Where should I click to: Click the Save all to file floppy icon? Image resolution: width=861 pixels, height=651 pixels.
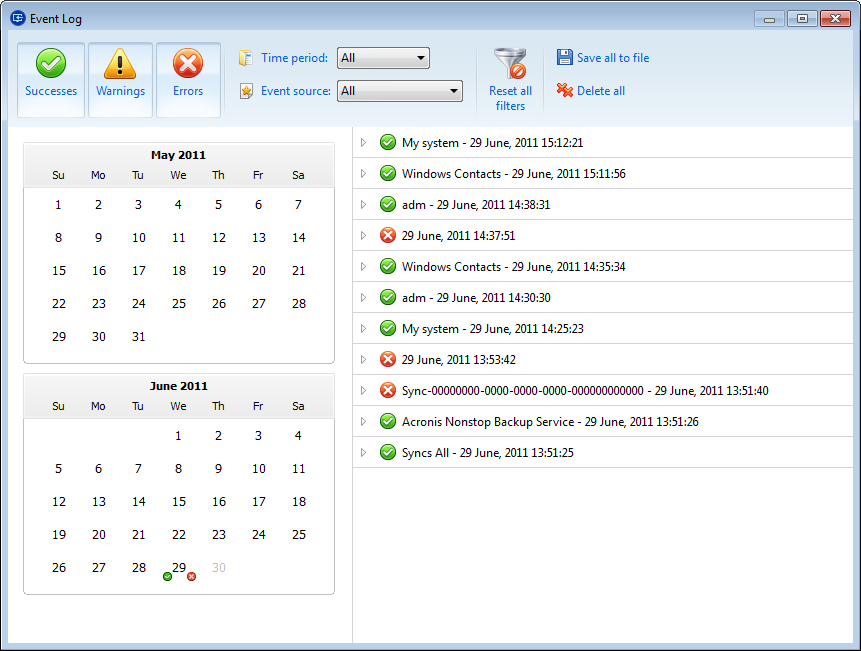click(565, 58)
